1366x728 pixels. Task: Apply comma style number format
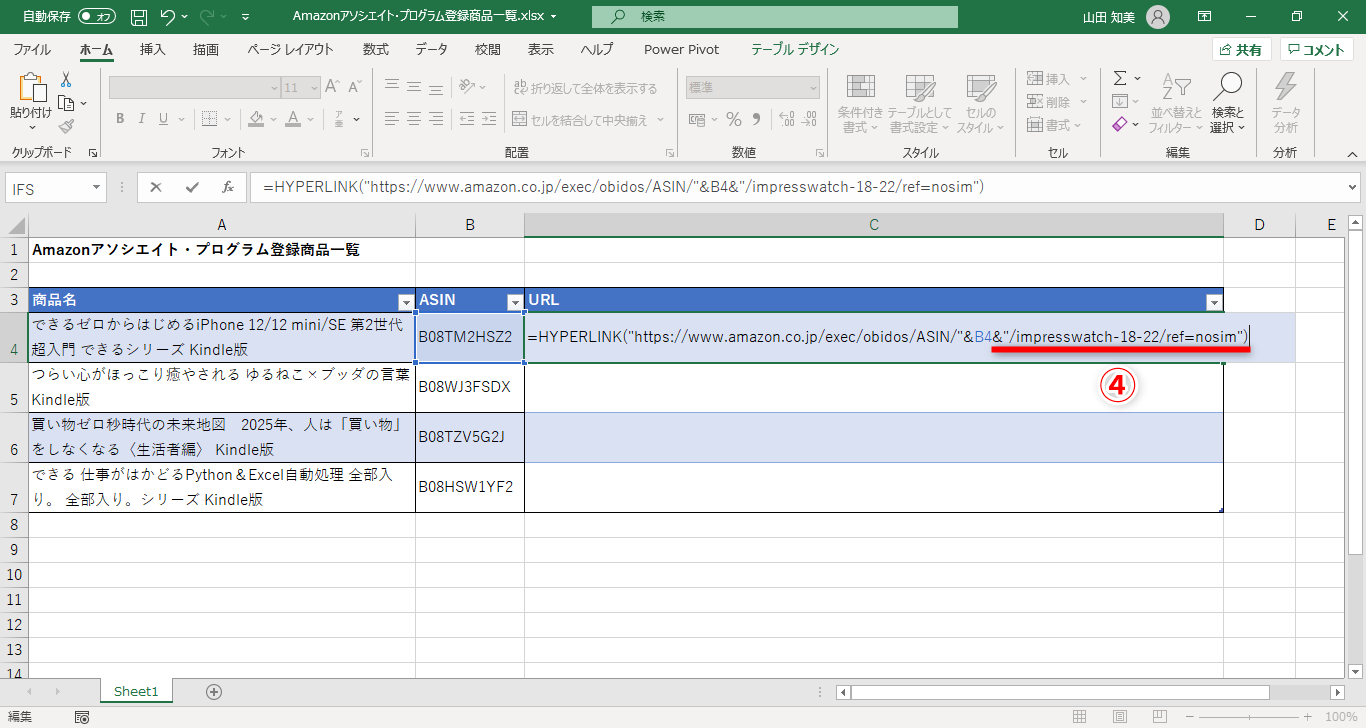pyautogui.click(x=757, y=119)
